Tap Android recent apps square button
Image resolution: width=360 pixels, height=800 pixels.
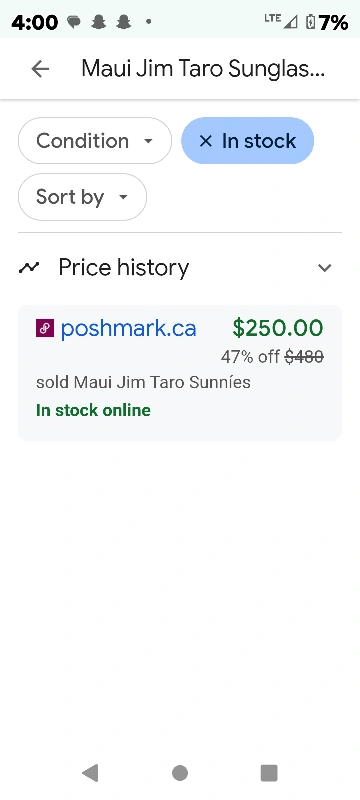(269, 773)
